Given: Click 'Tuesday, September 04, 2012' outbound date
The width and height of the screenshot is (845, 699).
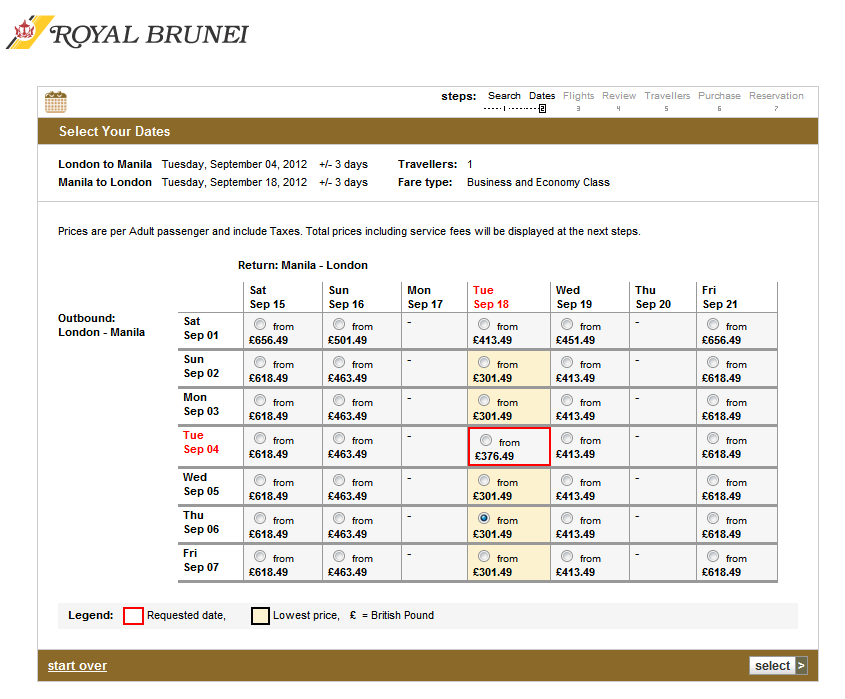Looking at the screenshot, I should [x=234, y=164].
